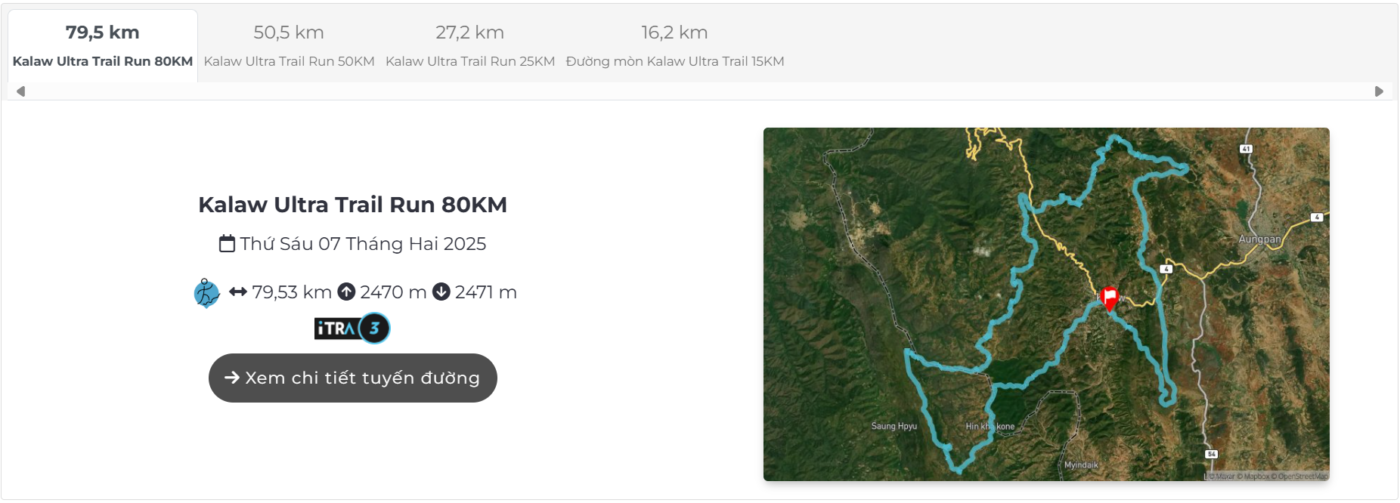
Task: Click the blue trail runner icon
Action: click(206, 293)
